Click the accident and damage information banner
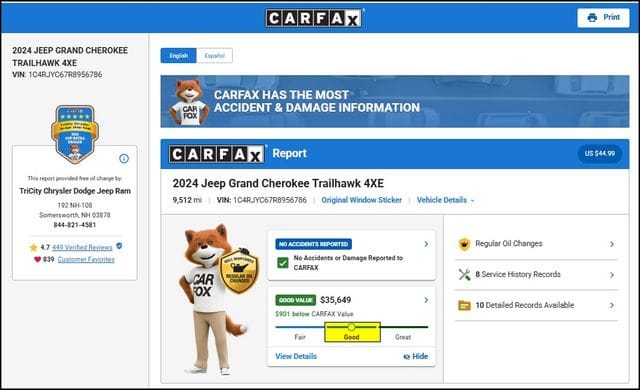This screenshot has width=640, height=390. pyautogui.click(x=395, y=101)
